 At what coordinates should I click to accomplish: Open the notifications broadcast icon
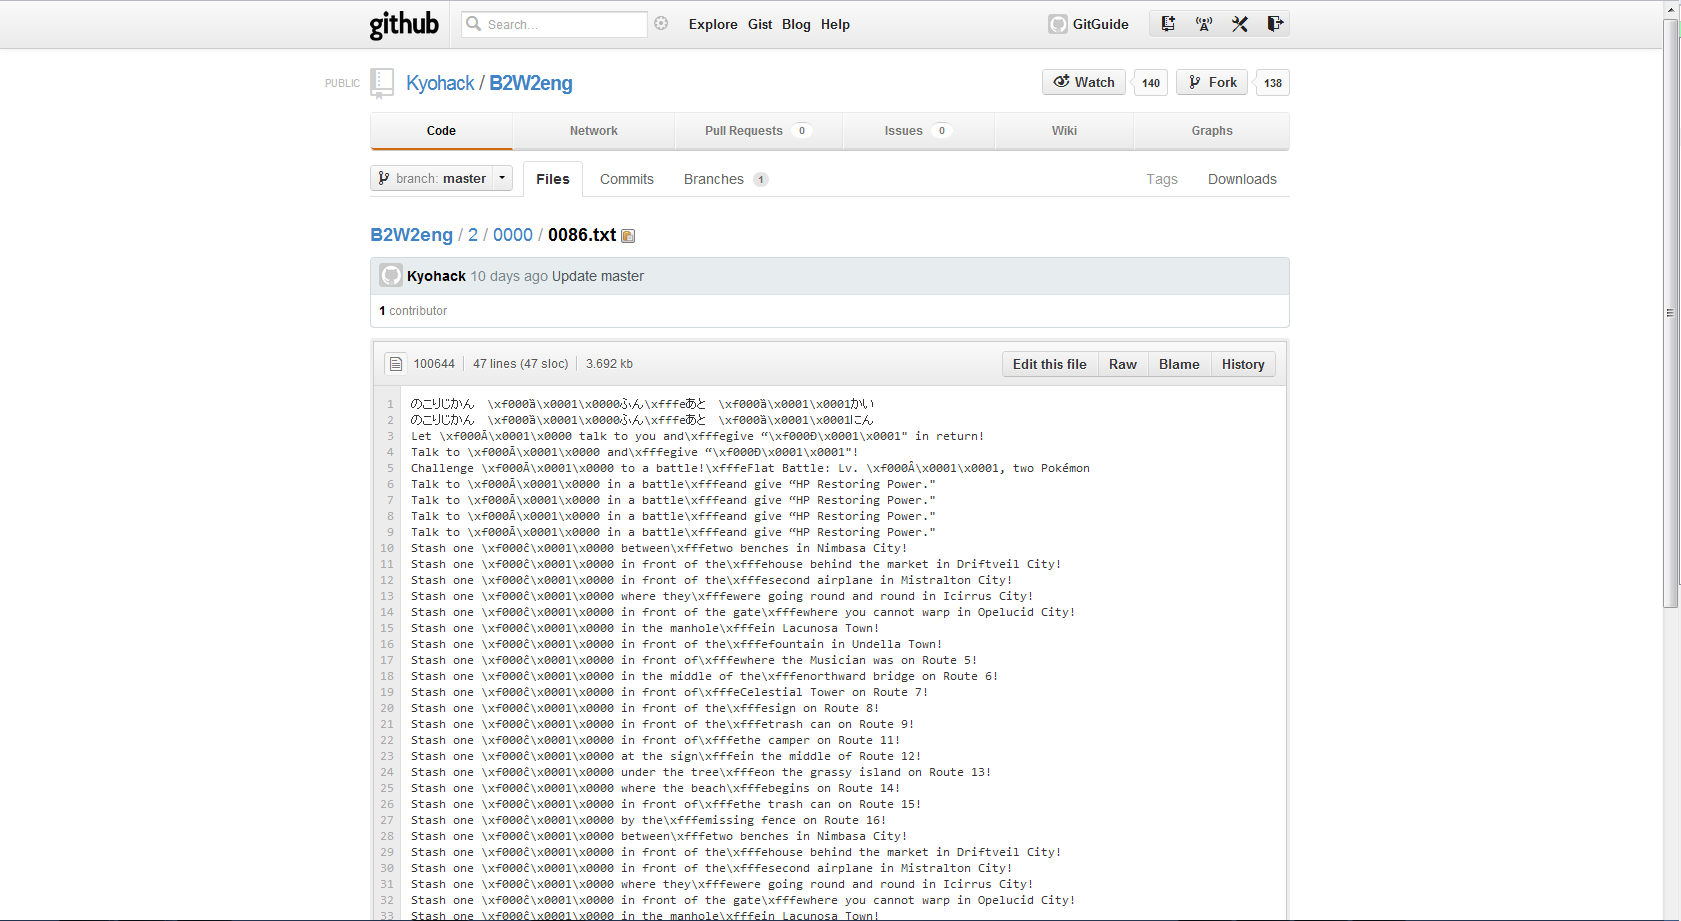coord(1204,24)
